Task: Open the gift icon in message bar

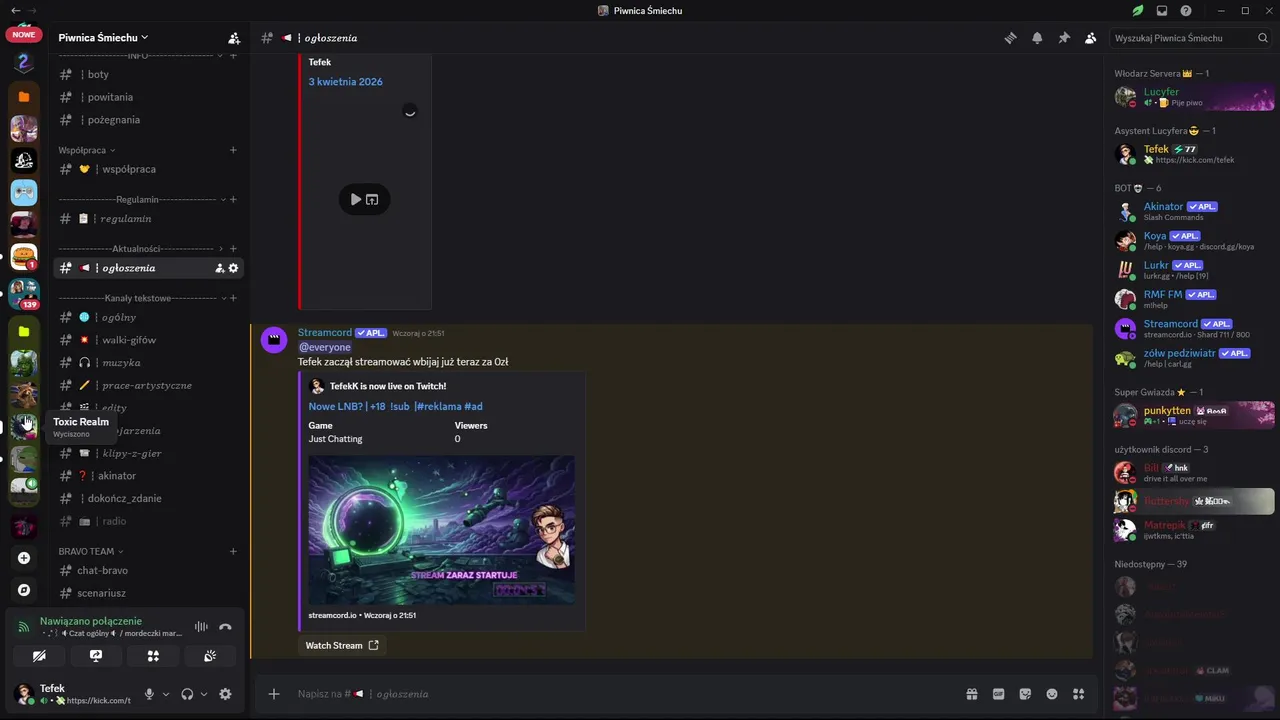Action: pyautogui.click(x=971, y=694)
